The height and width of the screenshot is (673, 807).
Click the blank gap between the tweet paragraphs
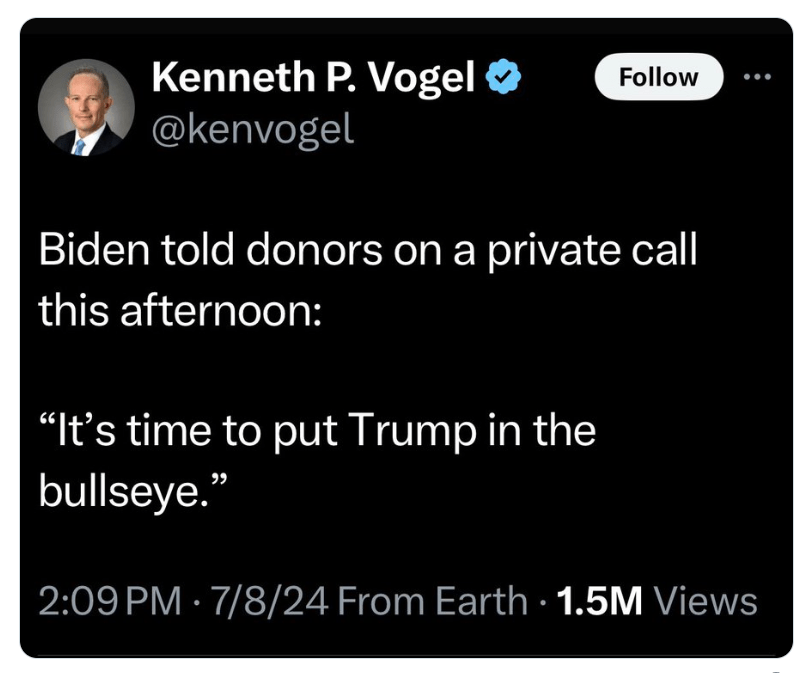pyautogui.click(x=367, y=370)
